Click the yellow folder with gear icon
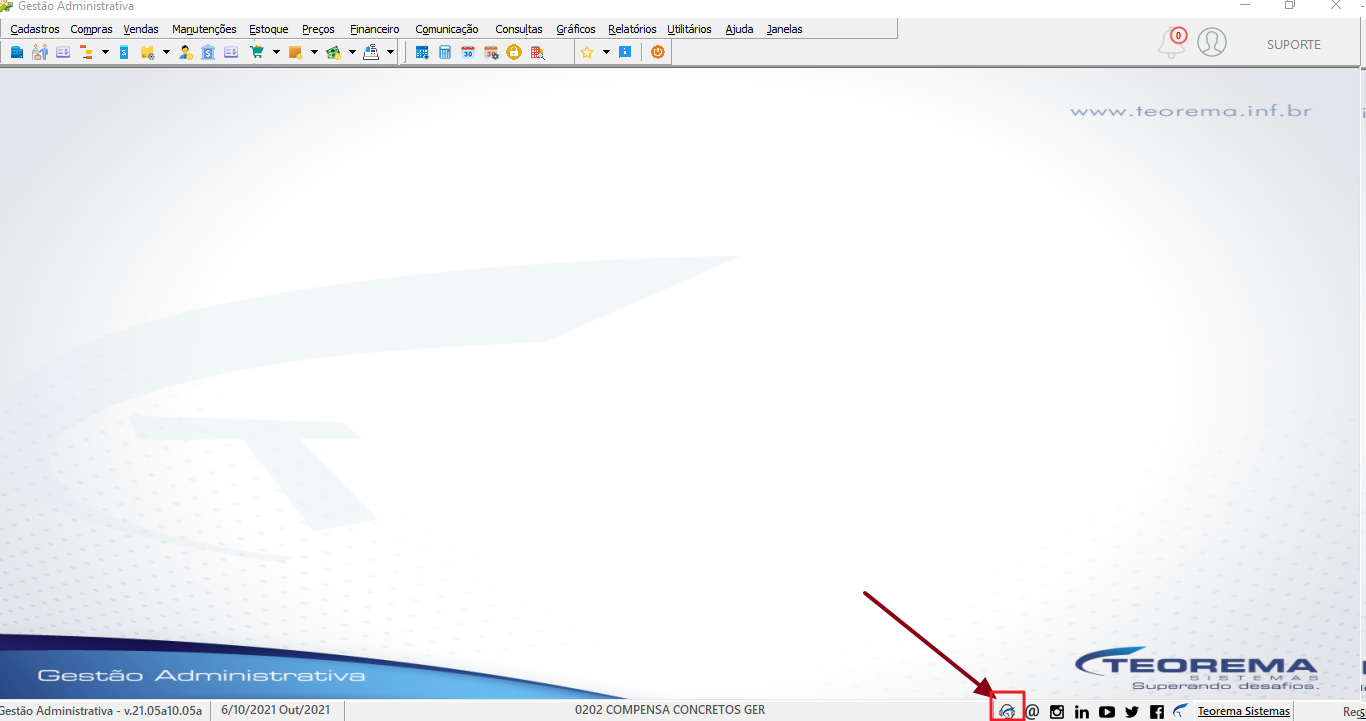 tap(147, 52)
